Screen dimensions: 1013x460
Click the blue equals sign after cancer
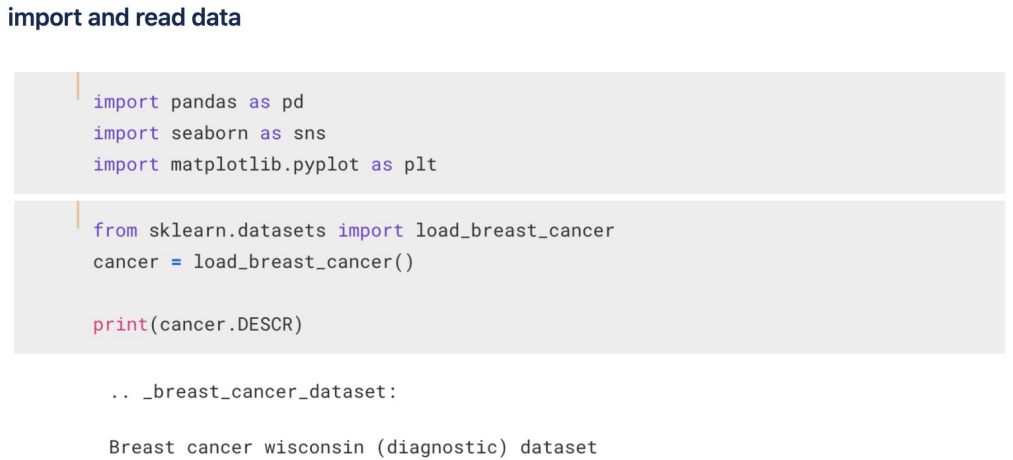pos(176,263)
